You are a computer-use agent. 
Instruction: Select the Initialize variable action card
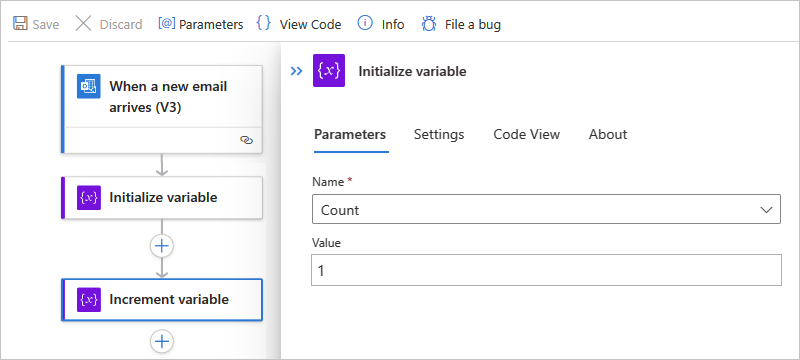coord(162,198)
